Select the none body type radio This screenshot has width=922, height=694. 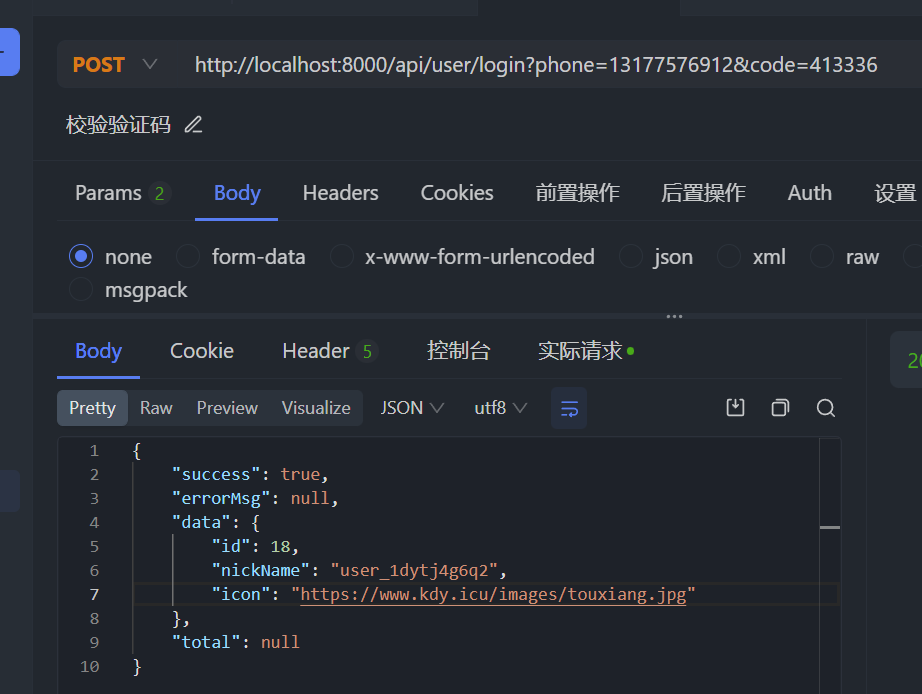click(x=81, y=257)
